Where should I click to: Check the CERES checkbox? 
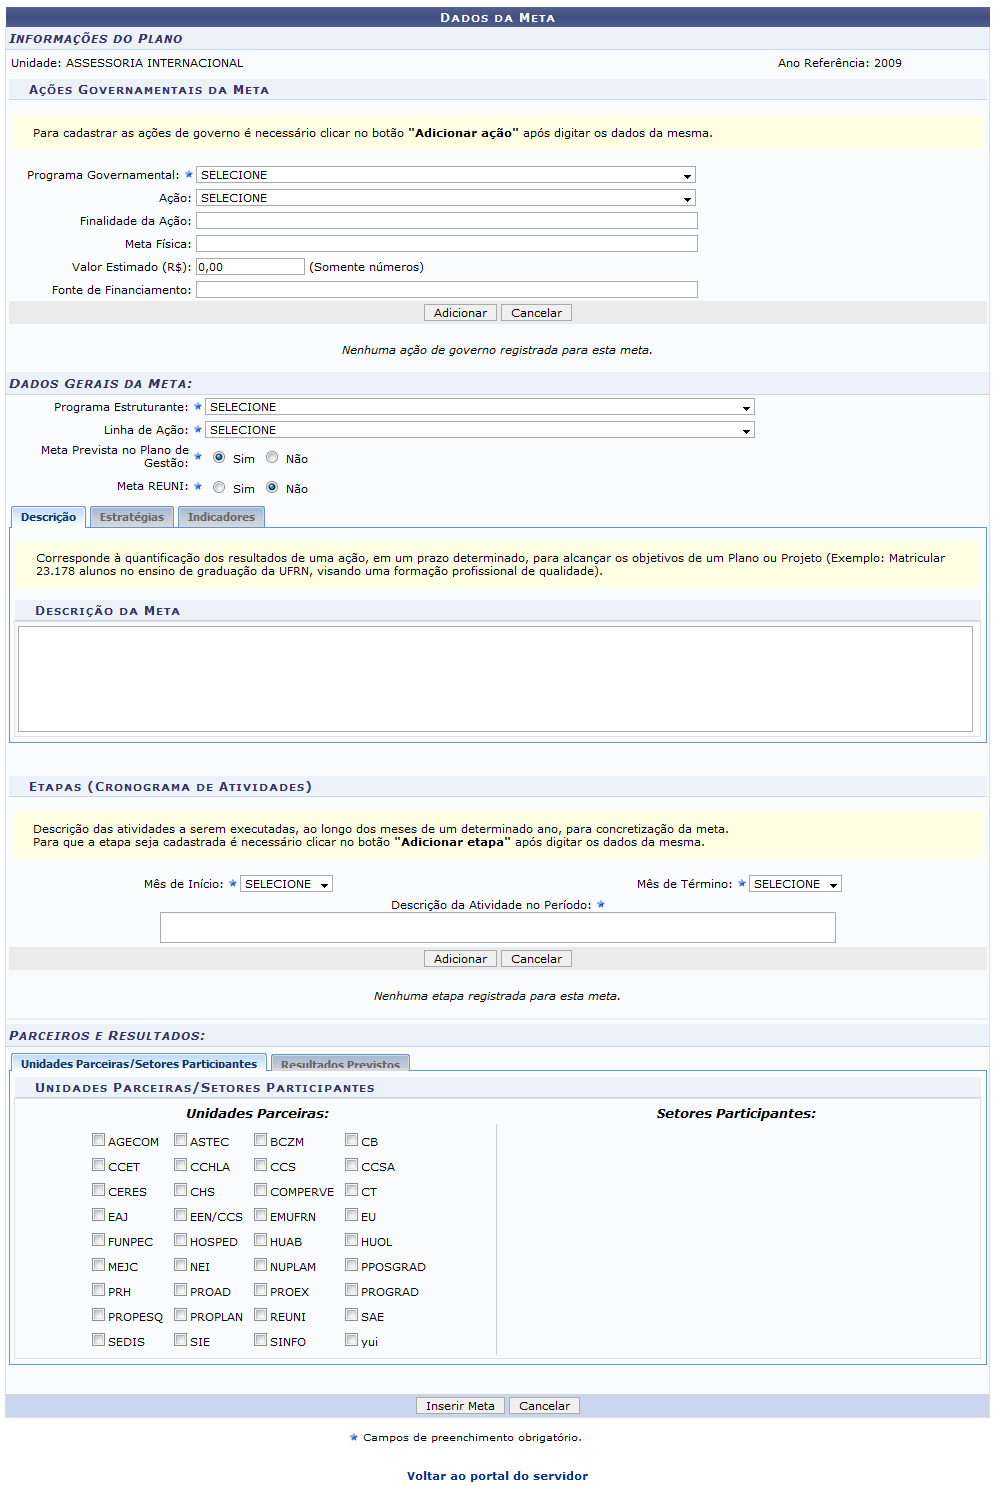98,1189
